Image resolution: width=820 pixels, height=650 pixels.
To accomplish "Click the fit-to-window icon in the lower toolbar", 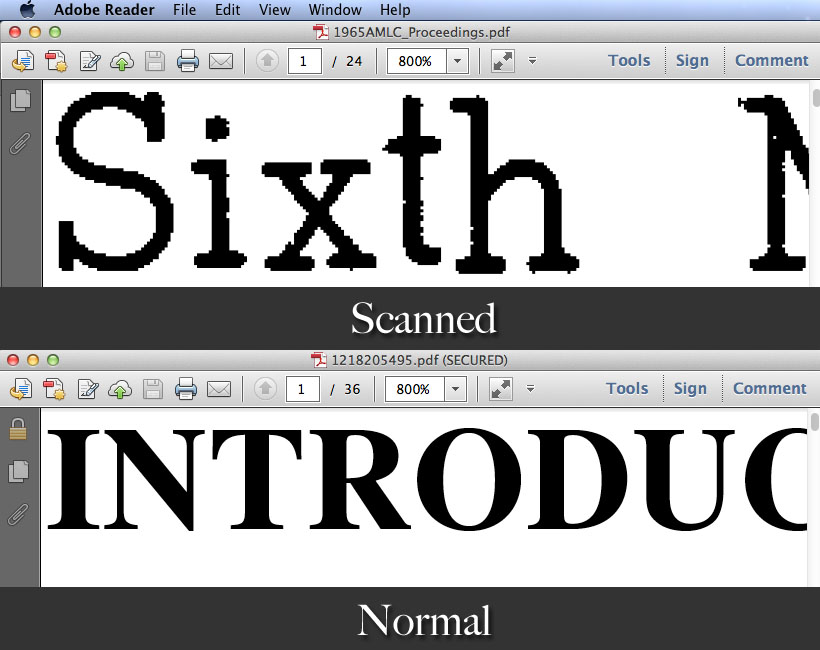I will click(500, 389).
